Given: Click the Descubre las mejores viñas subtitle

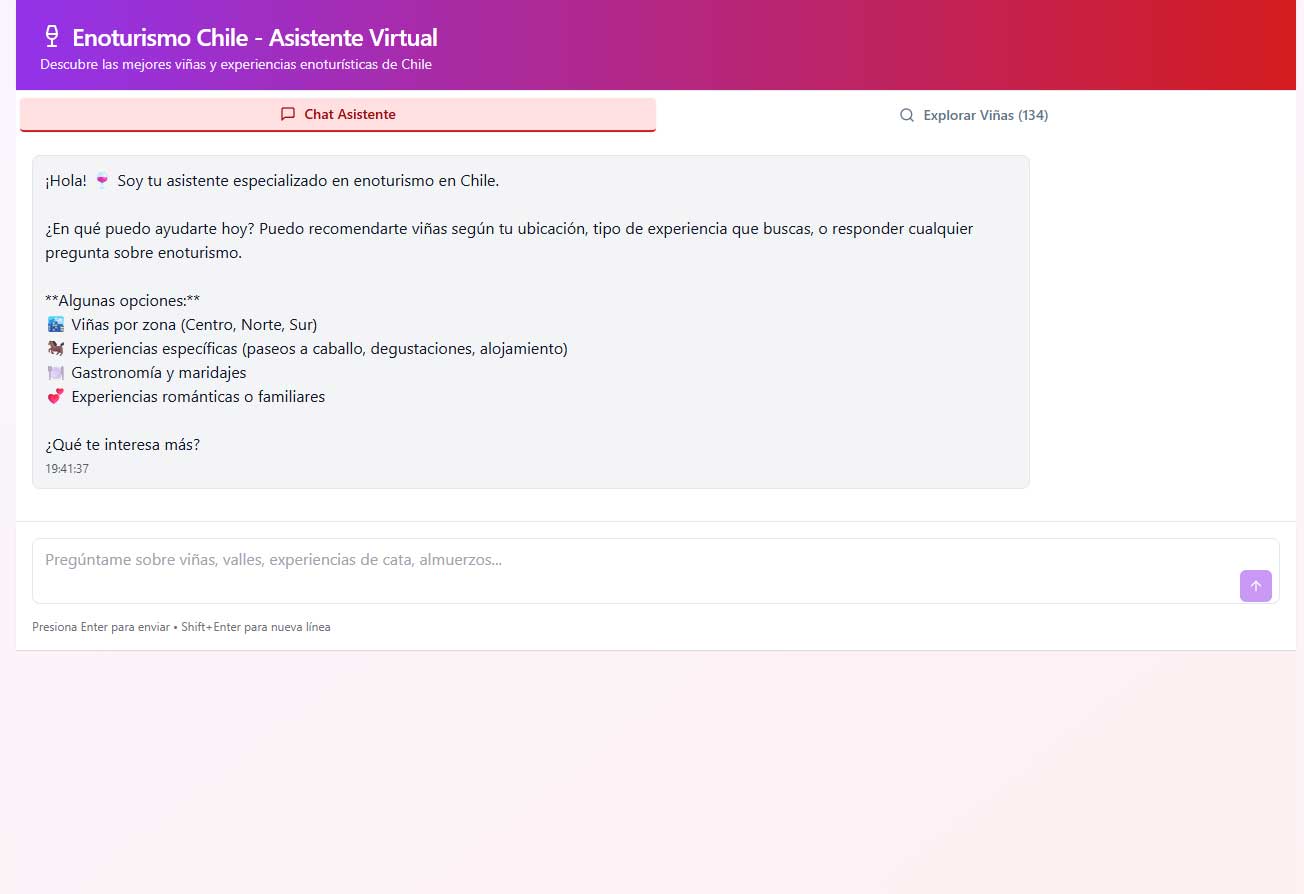Looking at the screenshot, I should [236, 64].
